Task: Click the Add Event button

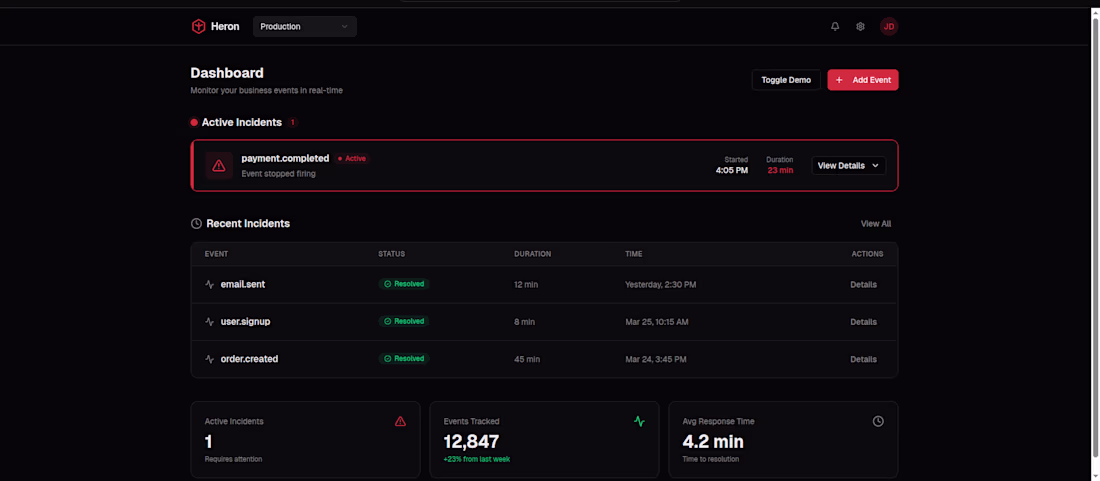Action: pyautogui.click(x=863, y=80)
